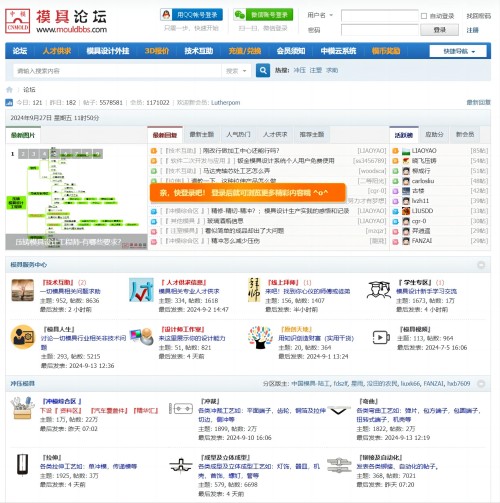Click inside the username input field
The width and height of the screenshot is (500, 503).
(380, 16)
